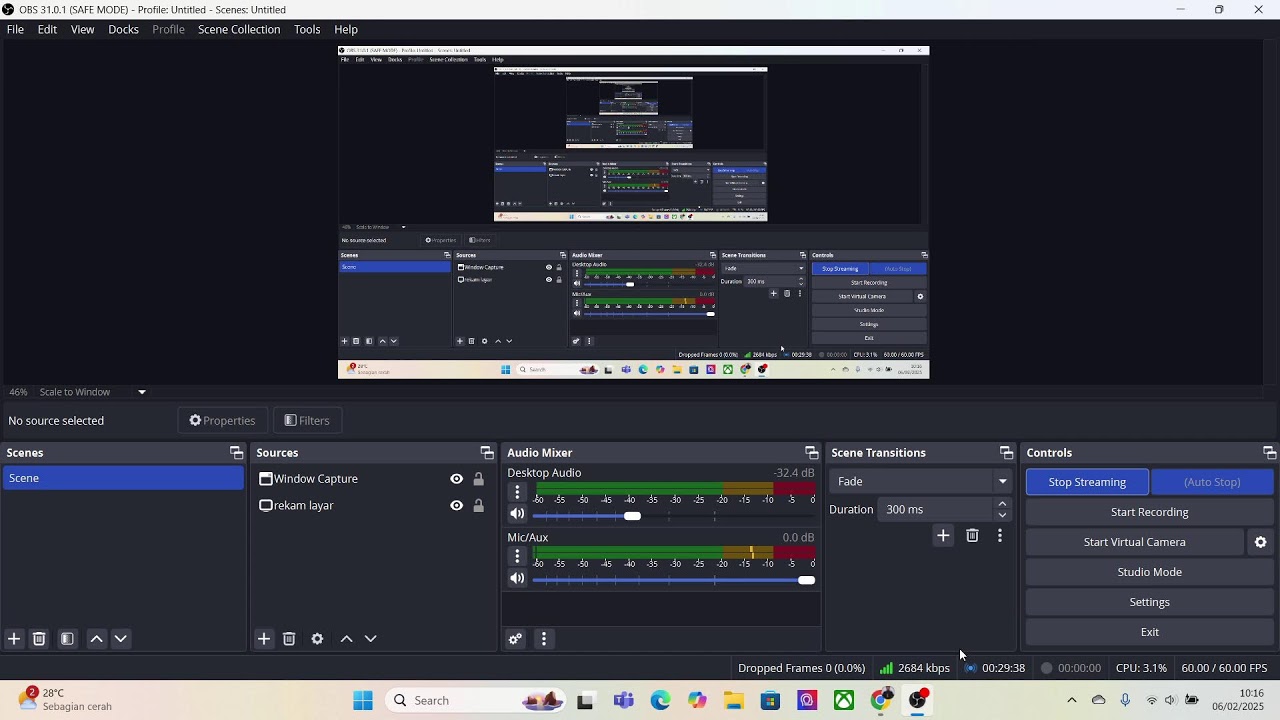The height and width of the screenshot is (720, 1280).
Task: Open the Tools menu
Action: 307,29
